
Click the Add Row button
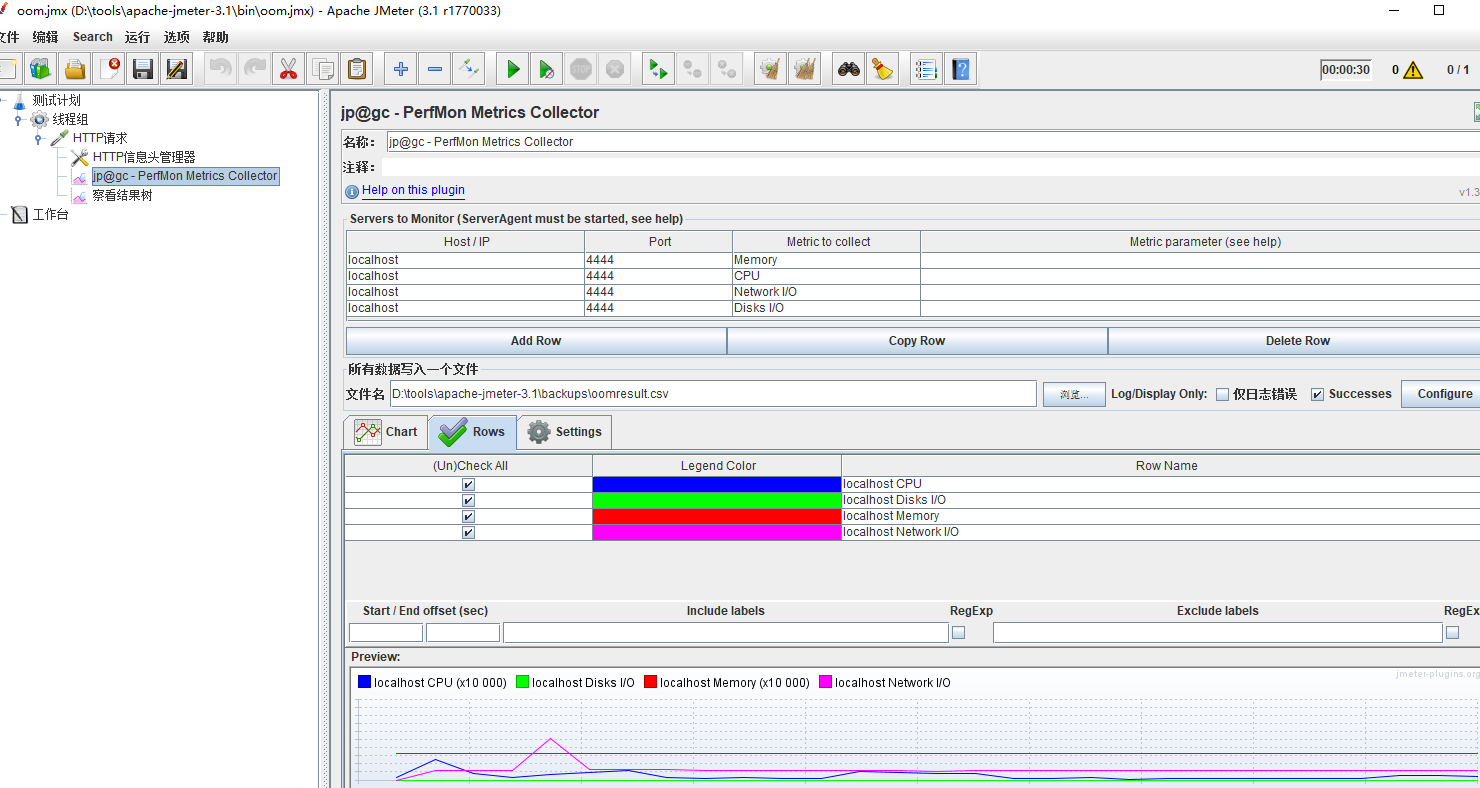pyautogui.click(x=536, y=341)
